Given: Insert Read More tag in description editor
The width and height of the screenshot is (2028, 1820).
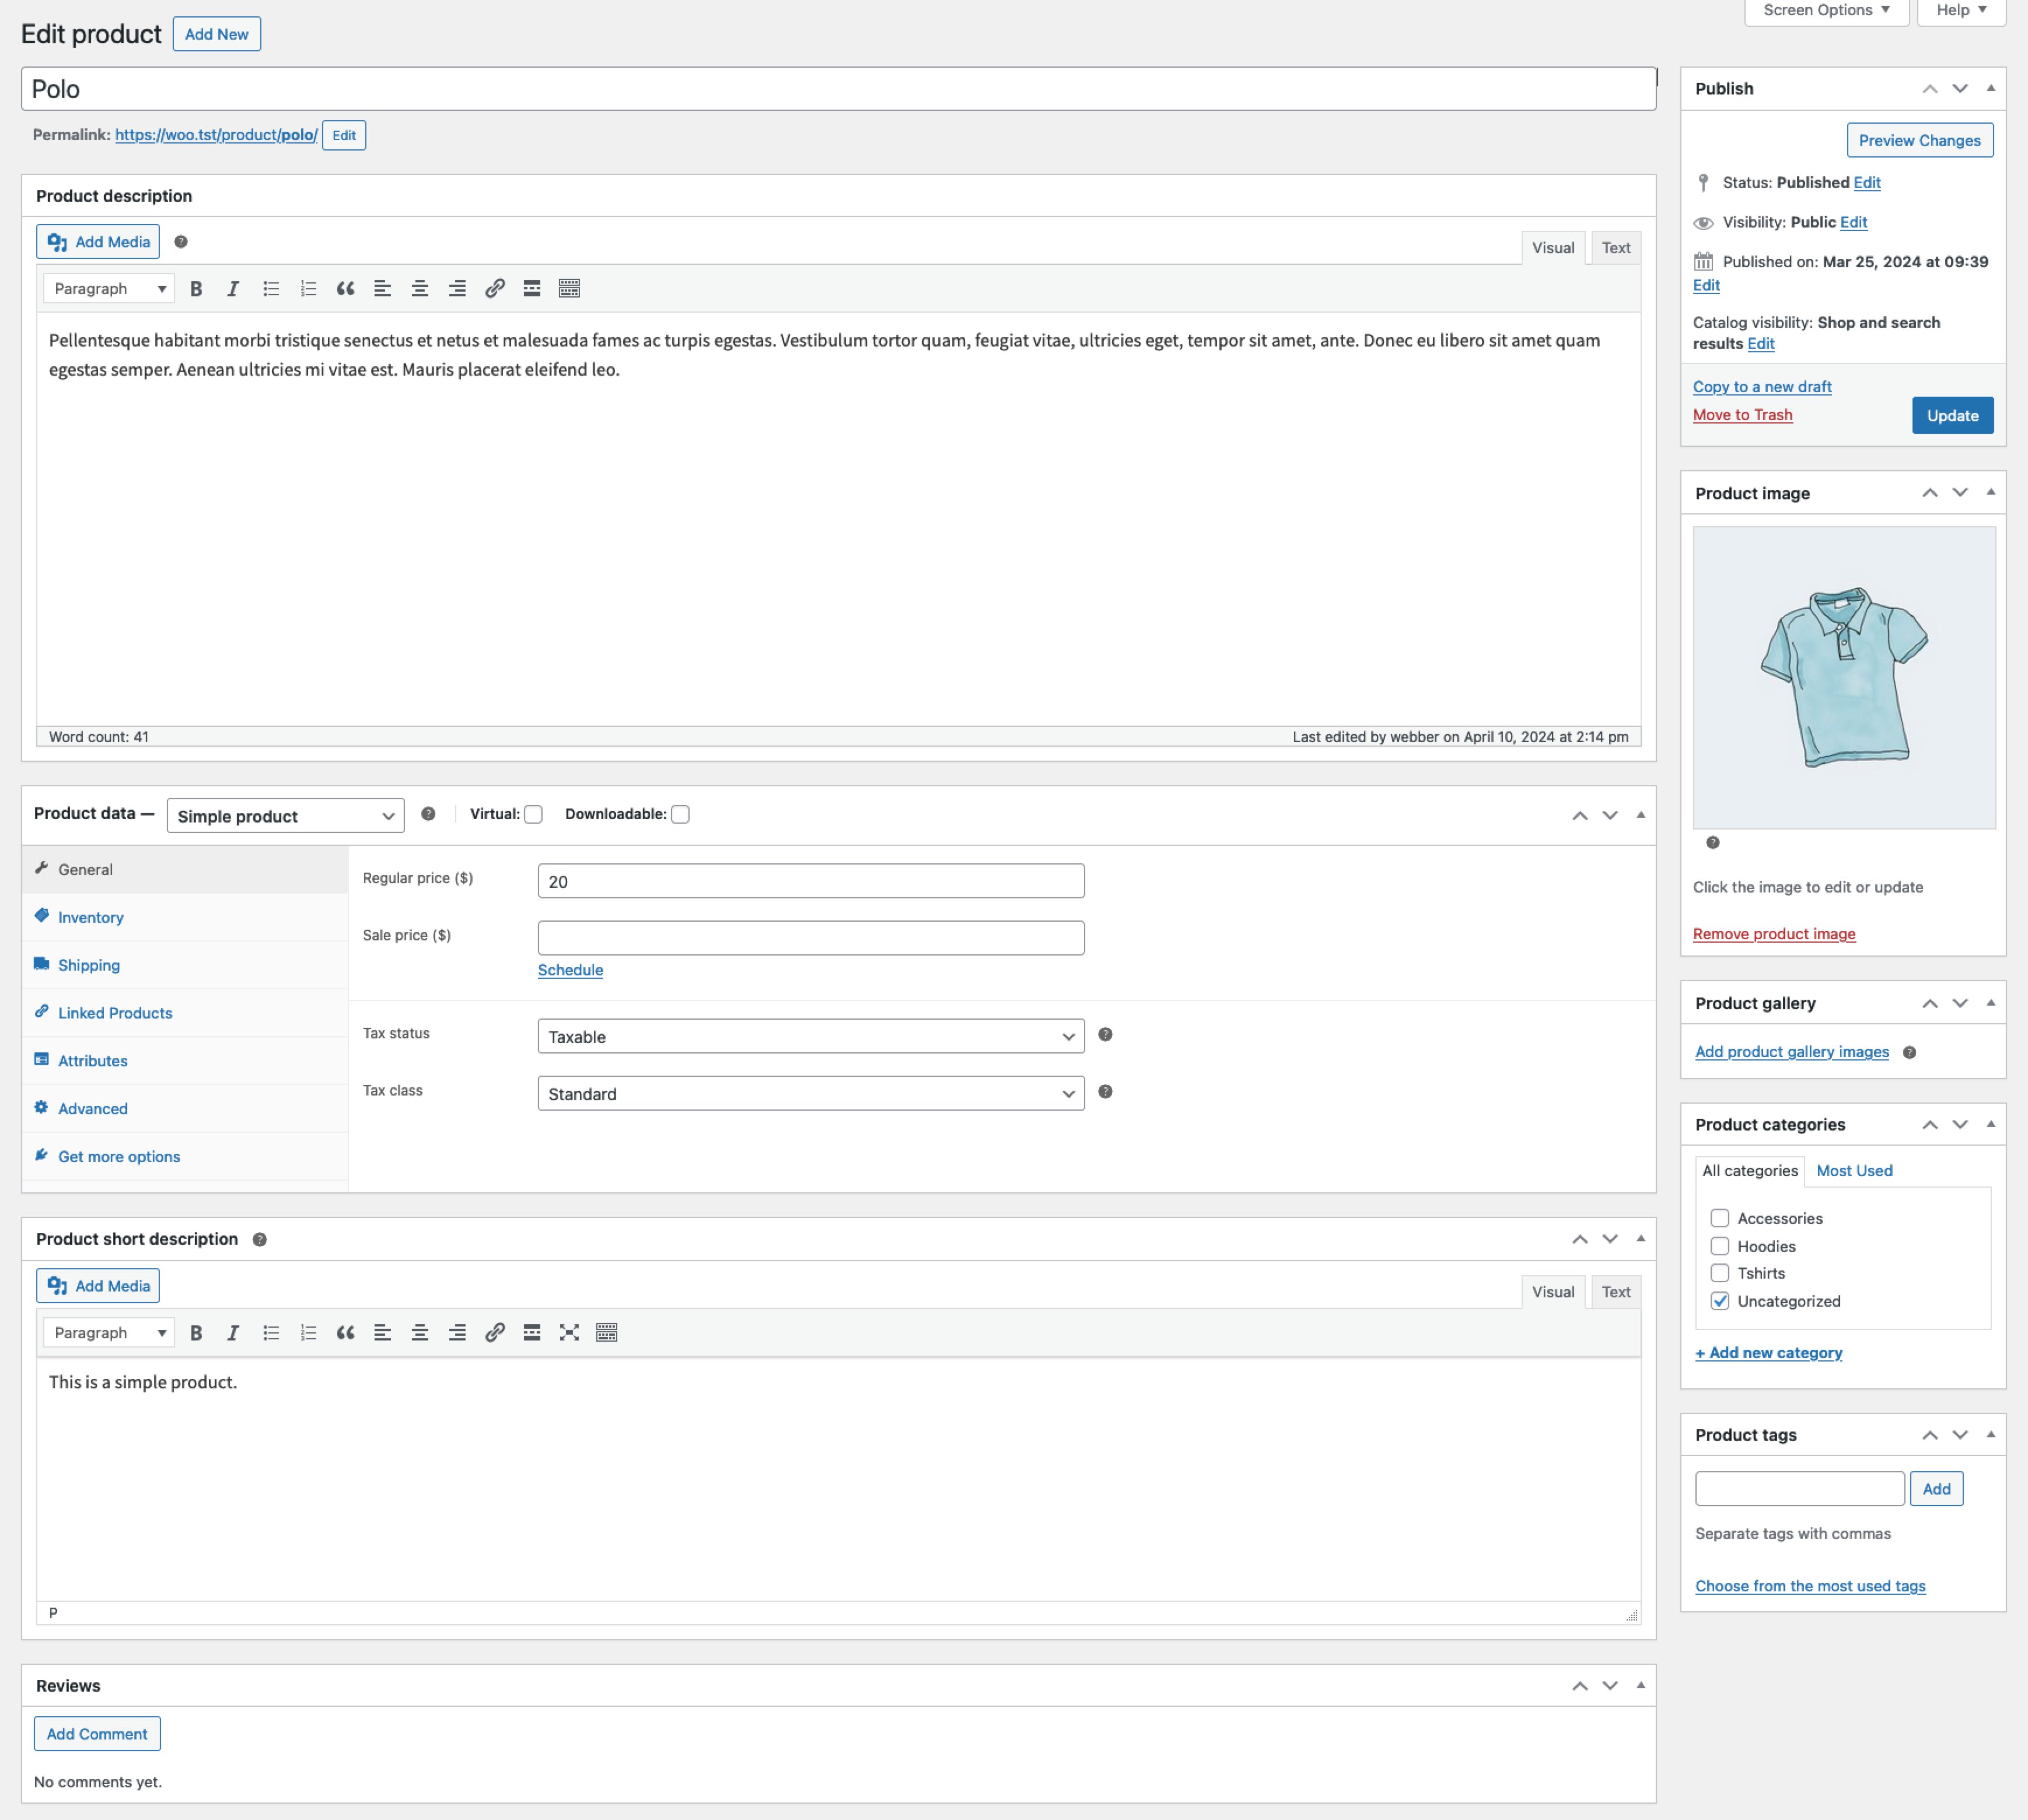Looking at the screenshot, I should click(x=532, y=289).
